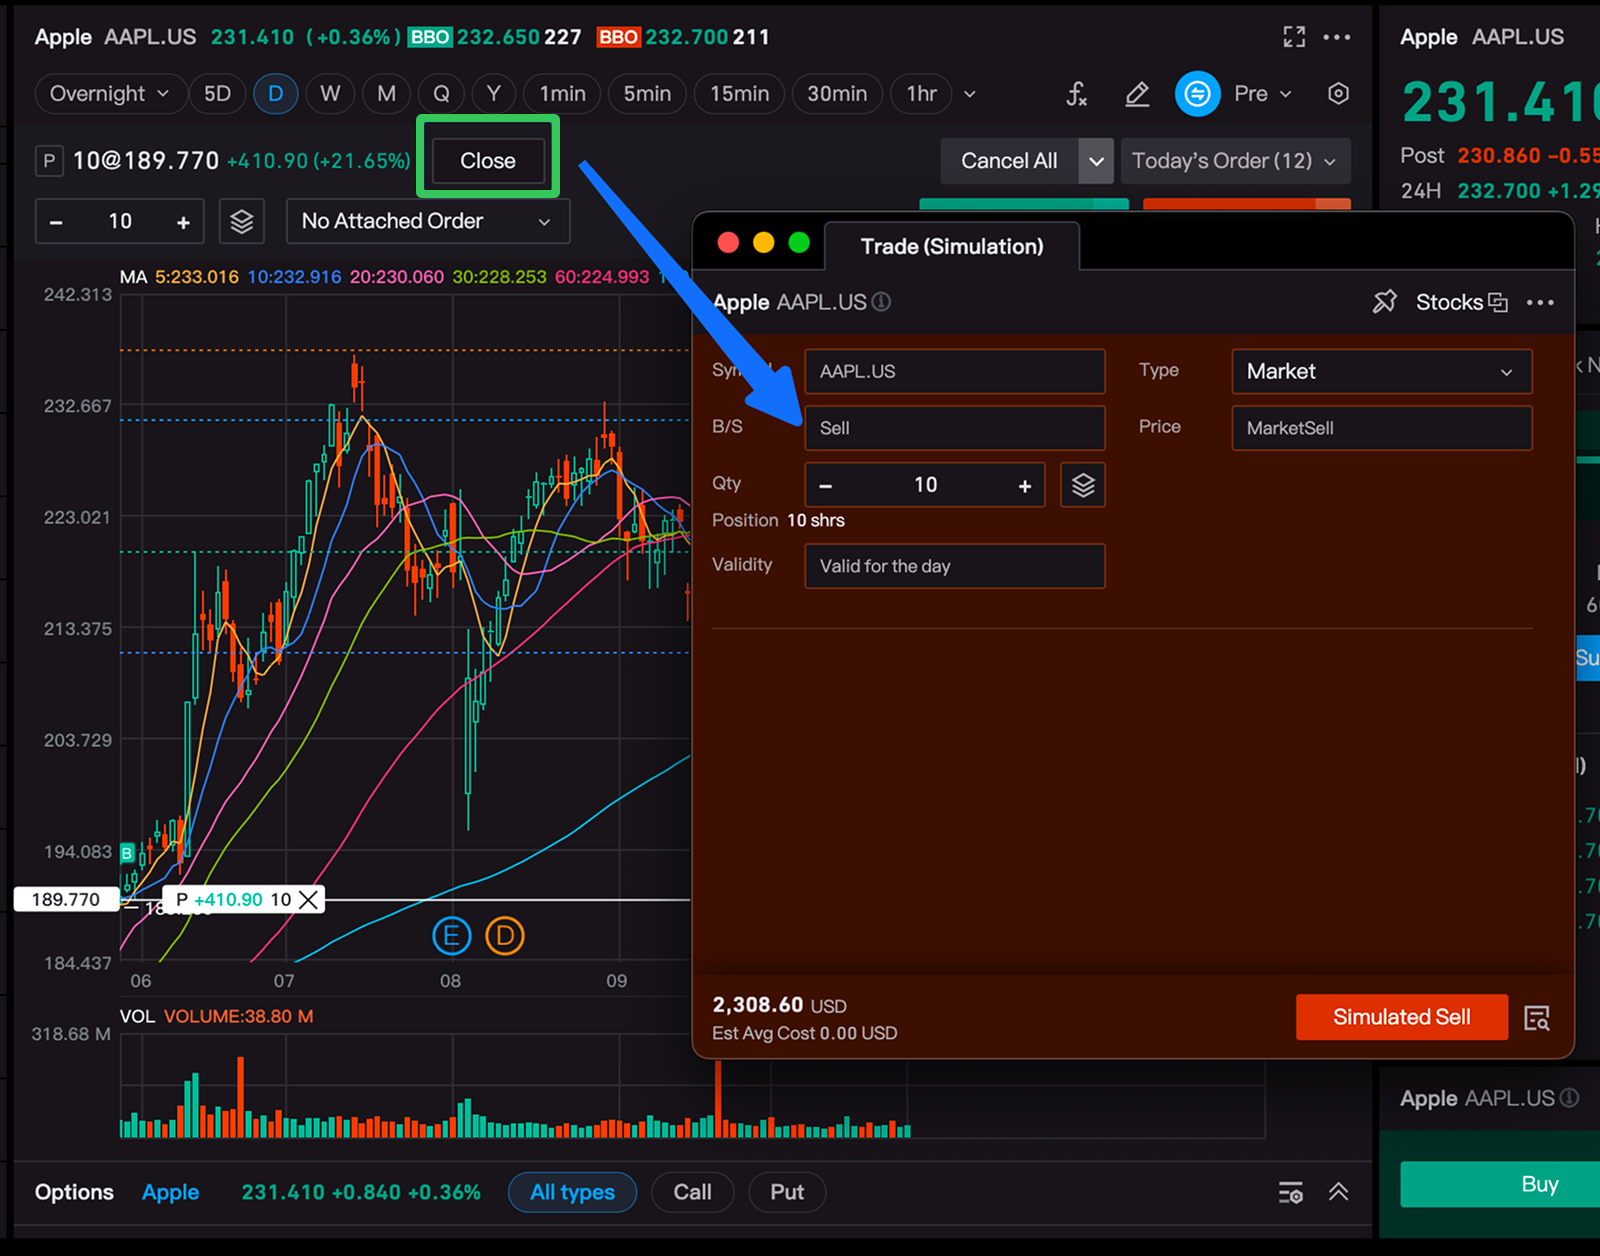Open the No Attached Order dropdown

[x=427, y=221]
